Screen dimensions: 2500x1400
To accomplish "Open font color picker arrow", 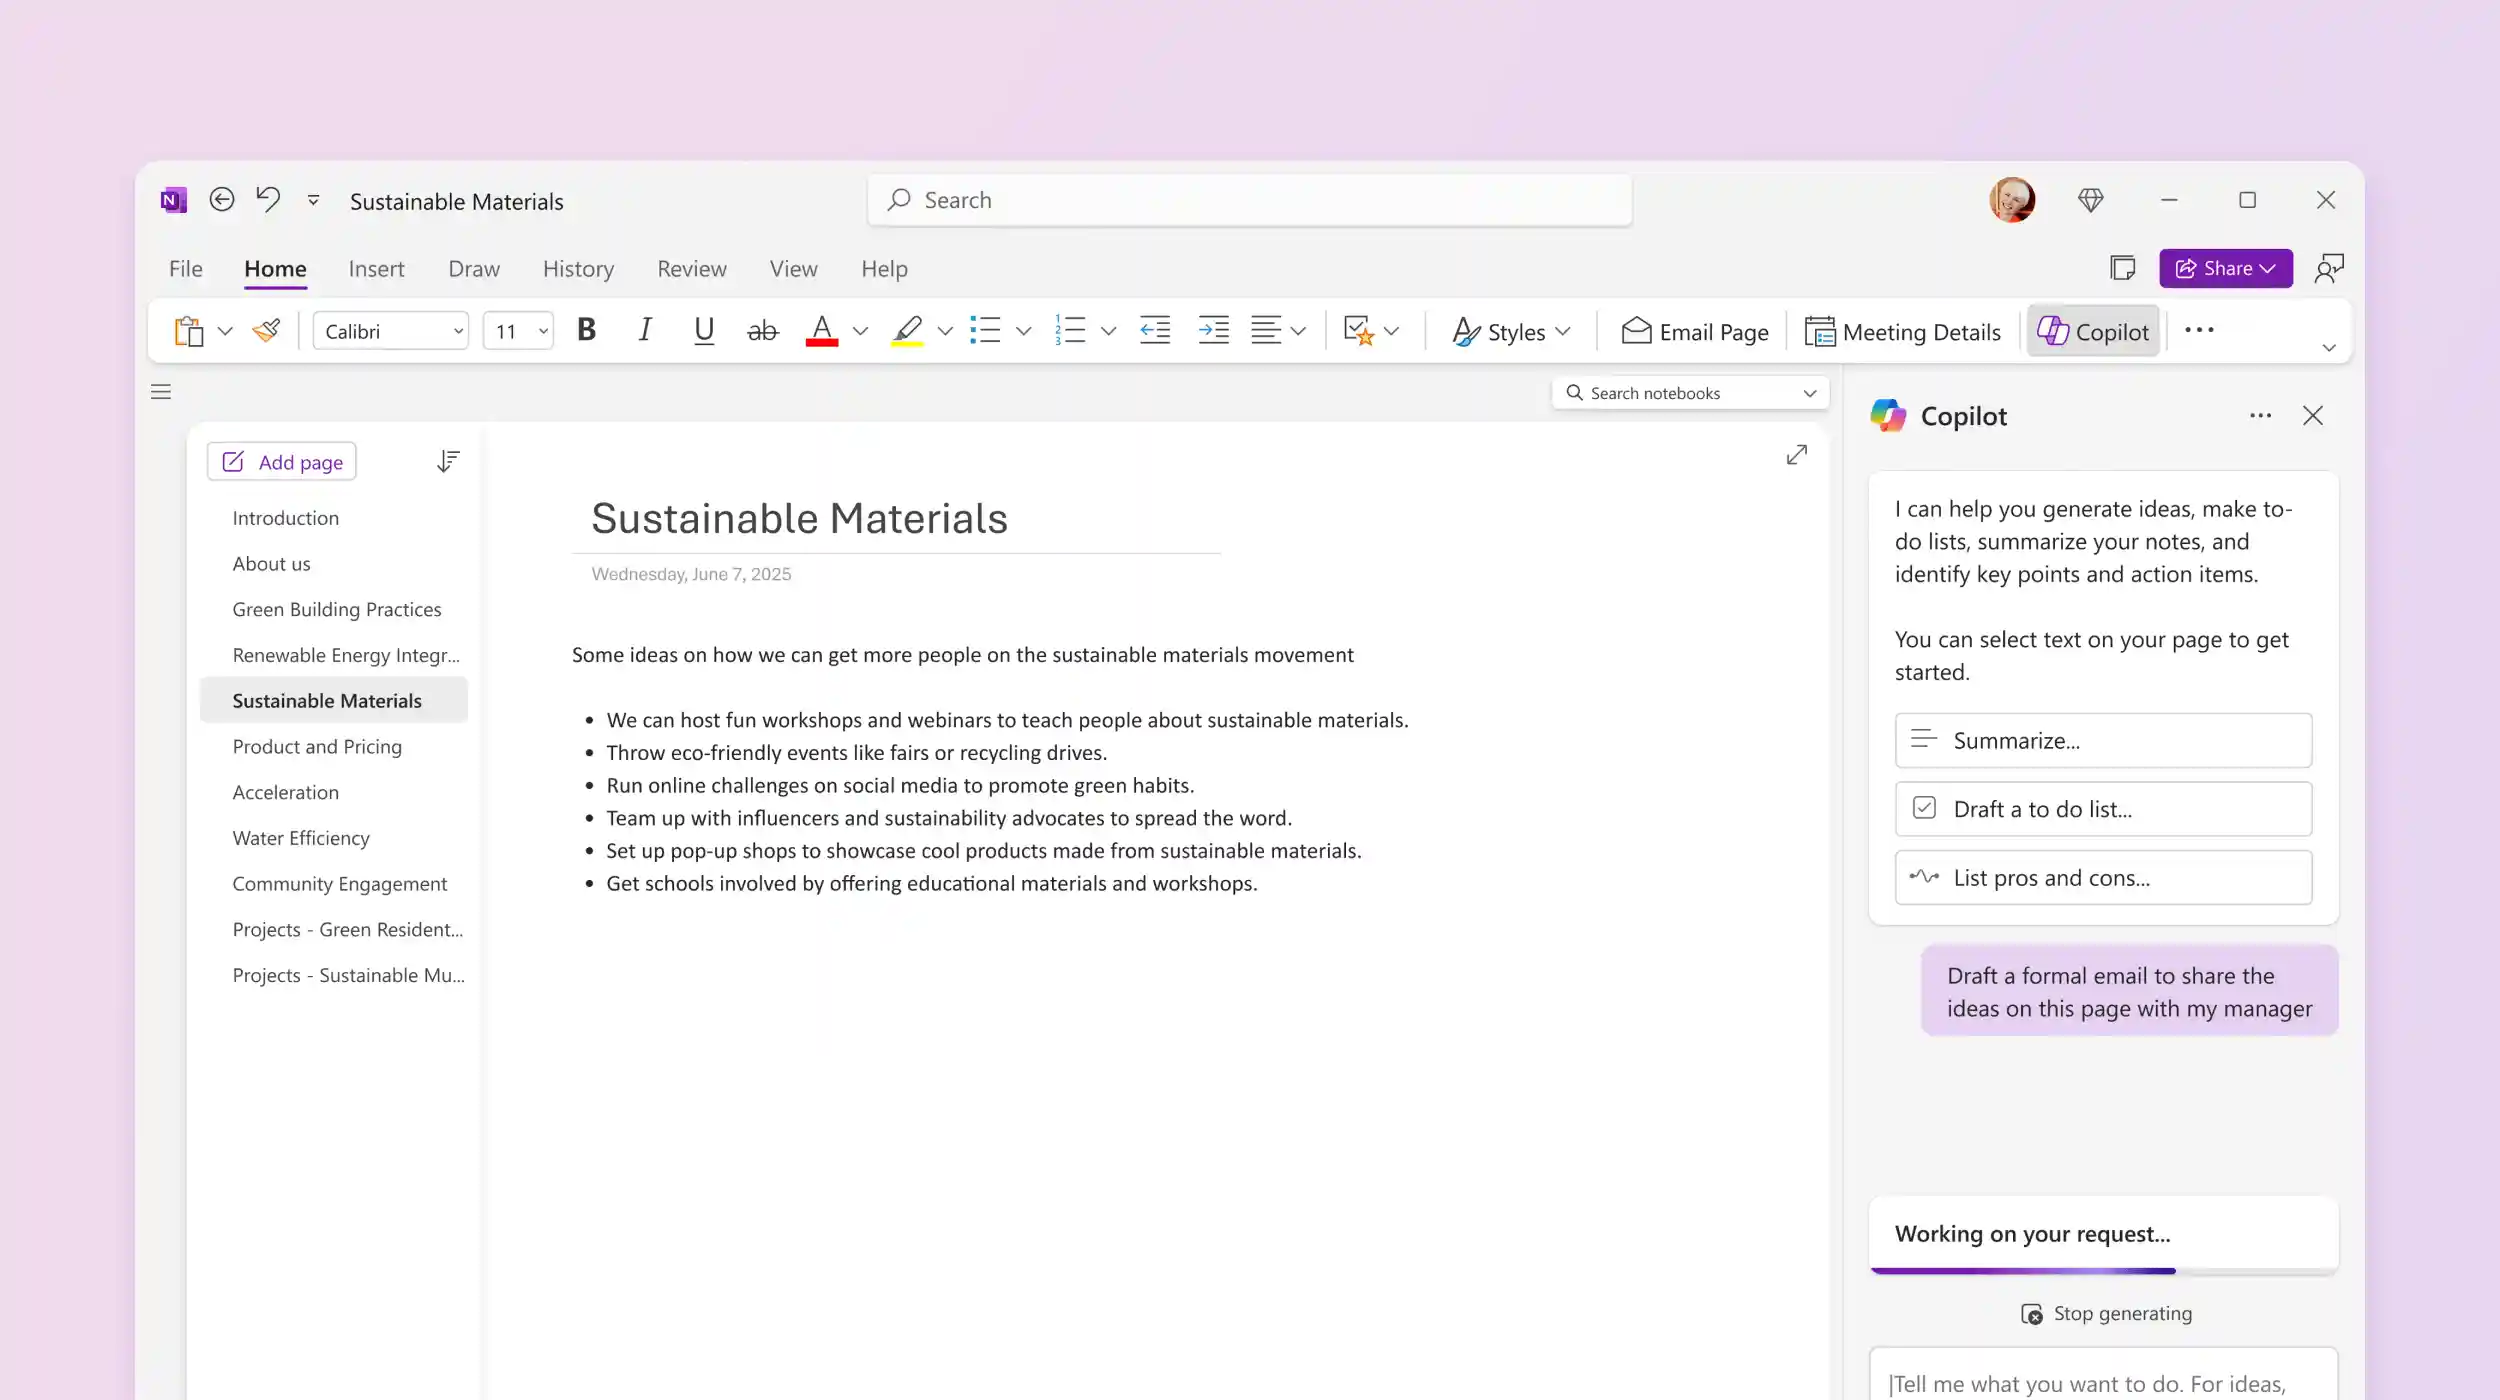I will (860, 331).
